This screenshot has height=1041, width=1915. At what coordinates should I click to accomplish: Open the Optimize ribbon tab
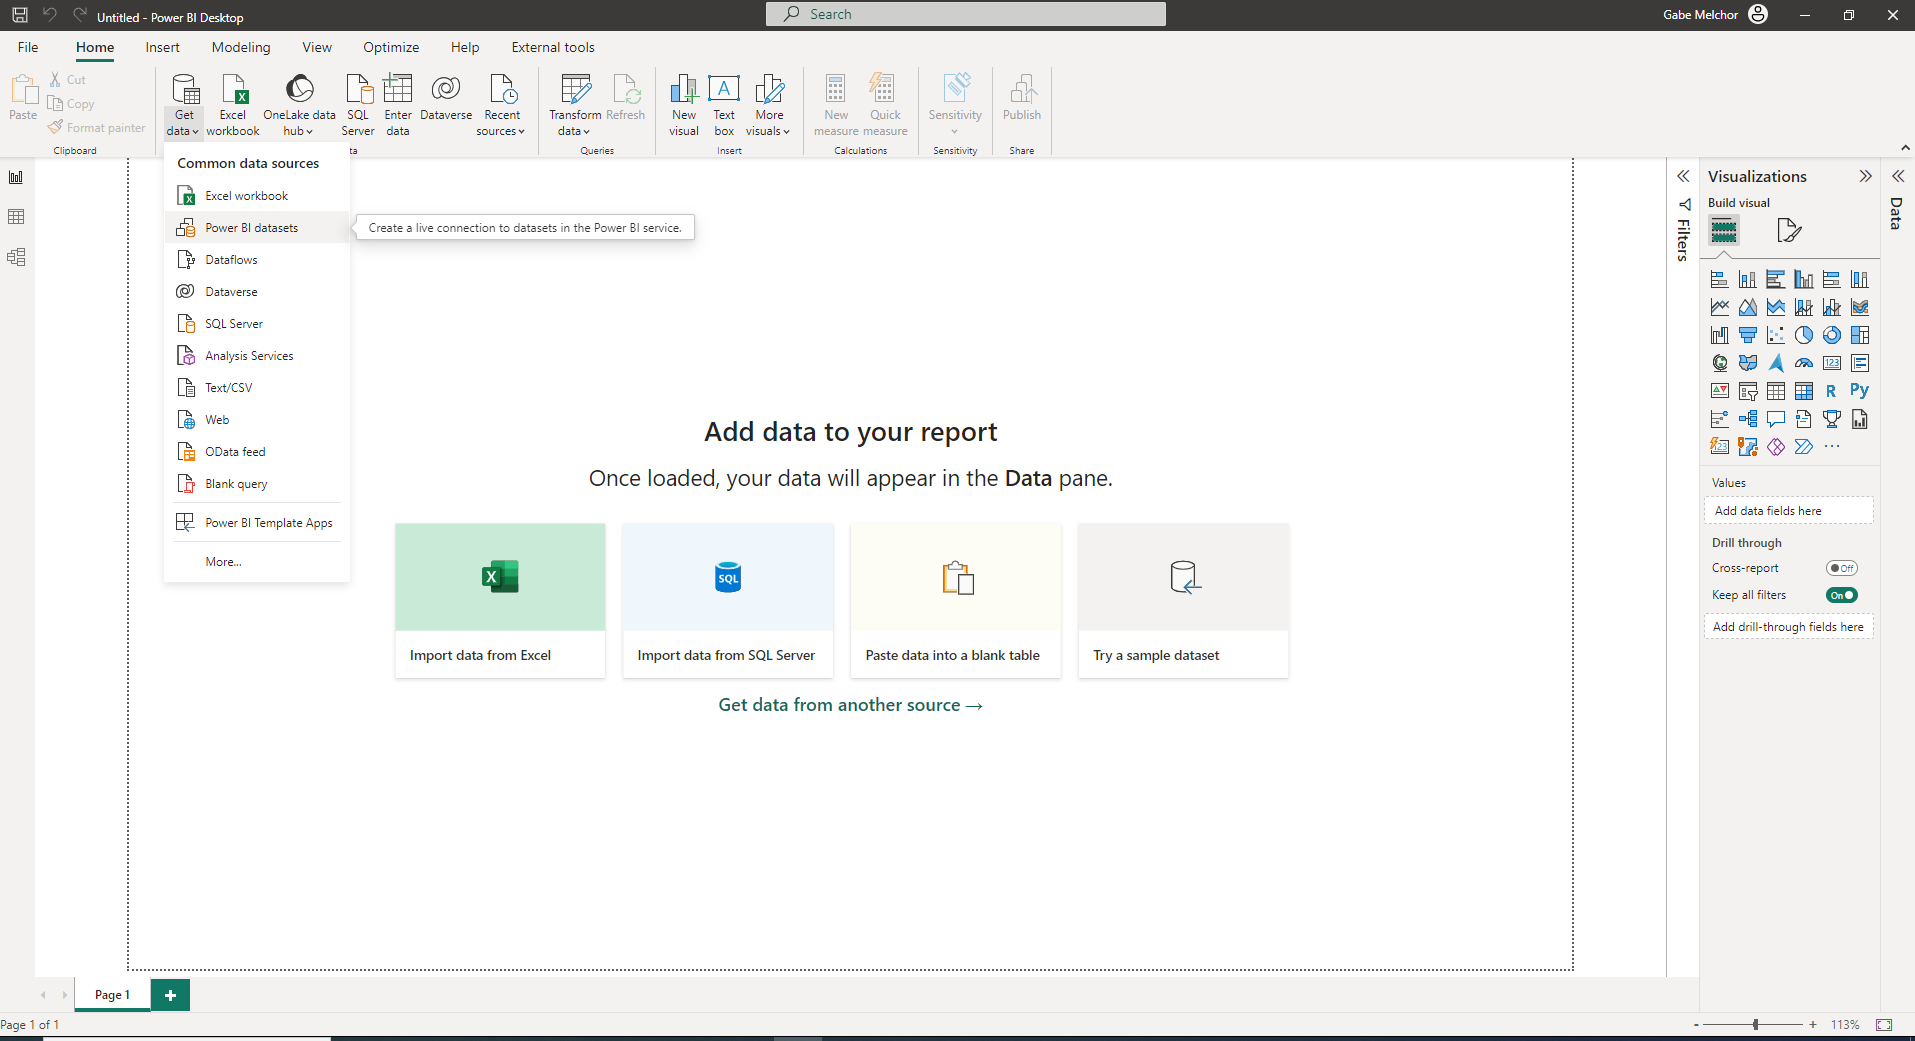(x=391, y=47)
